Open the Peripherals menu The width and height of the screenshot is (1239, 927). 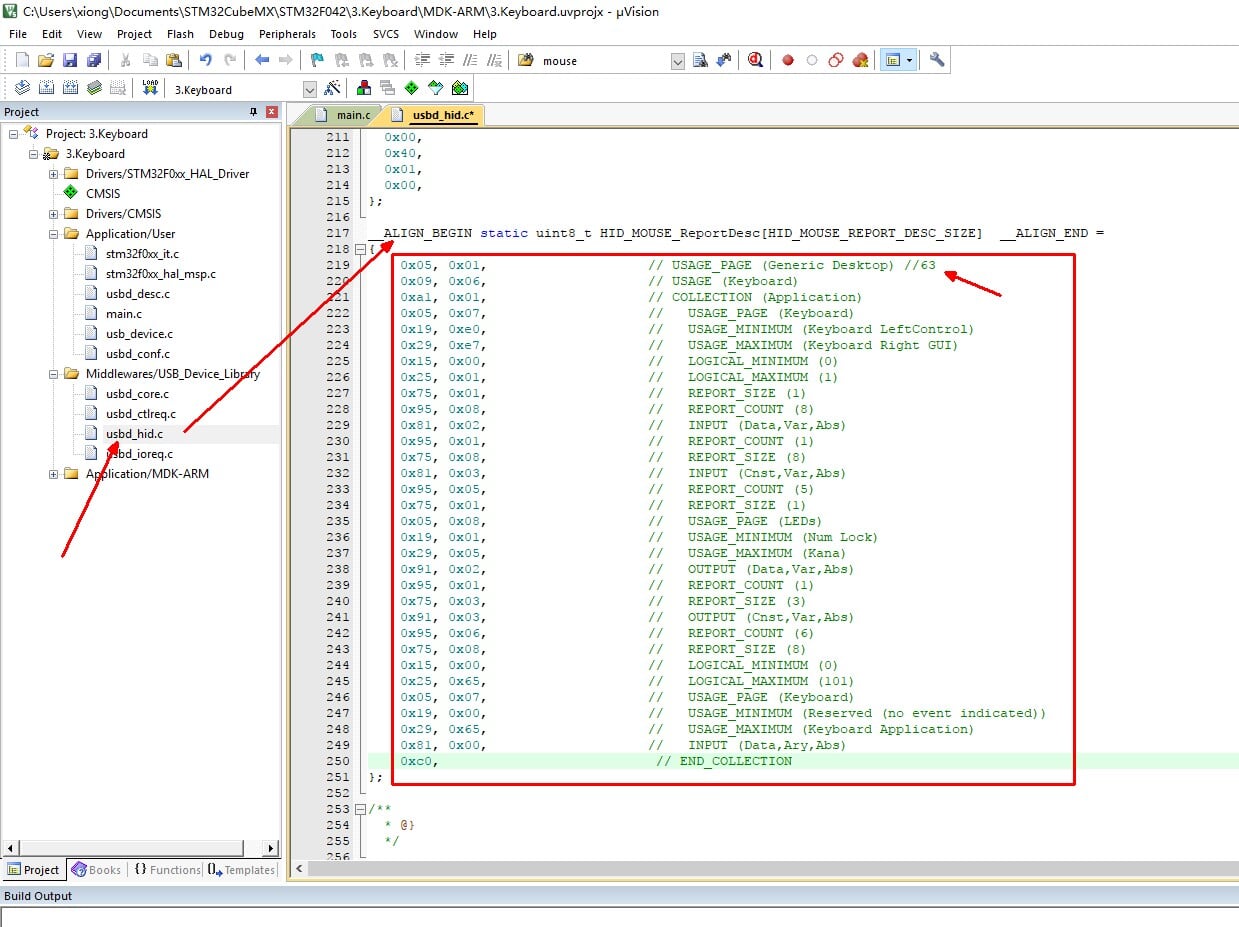pos(287,34)
